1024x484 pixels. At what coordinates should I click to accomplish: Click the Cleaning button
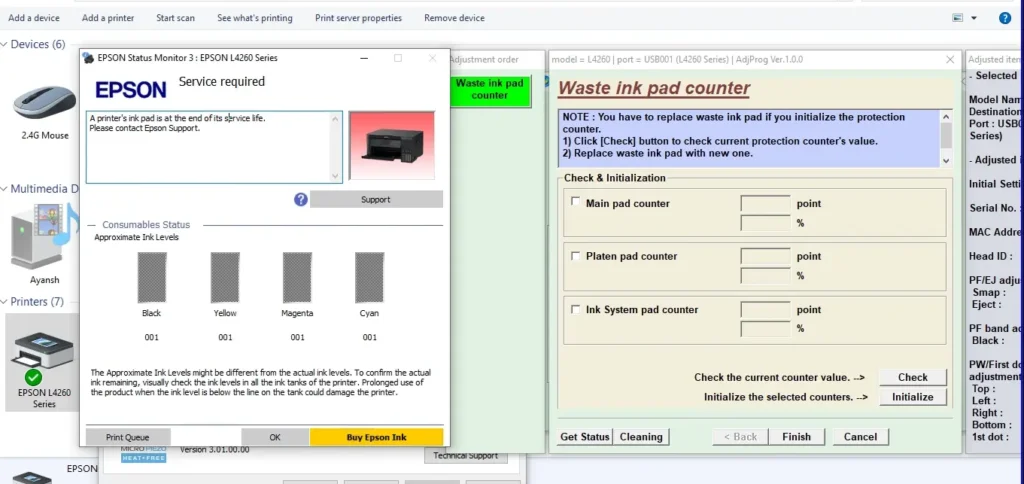[x=641, y=436]
